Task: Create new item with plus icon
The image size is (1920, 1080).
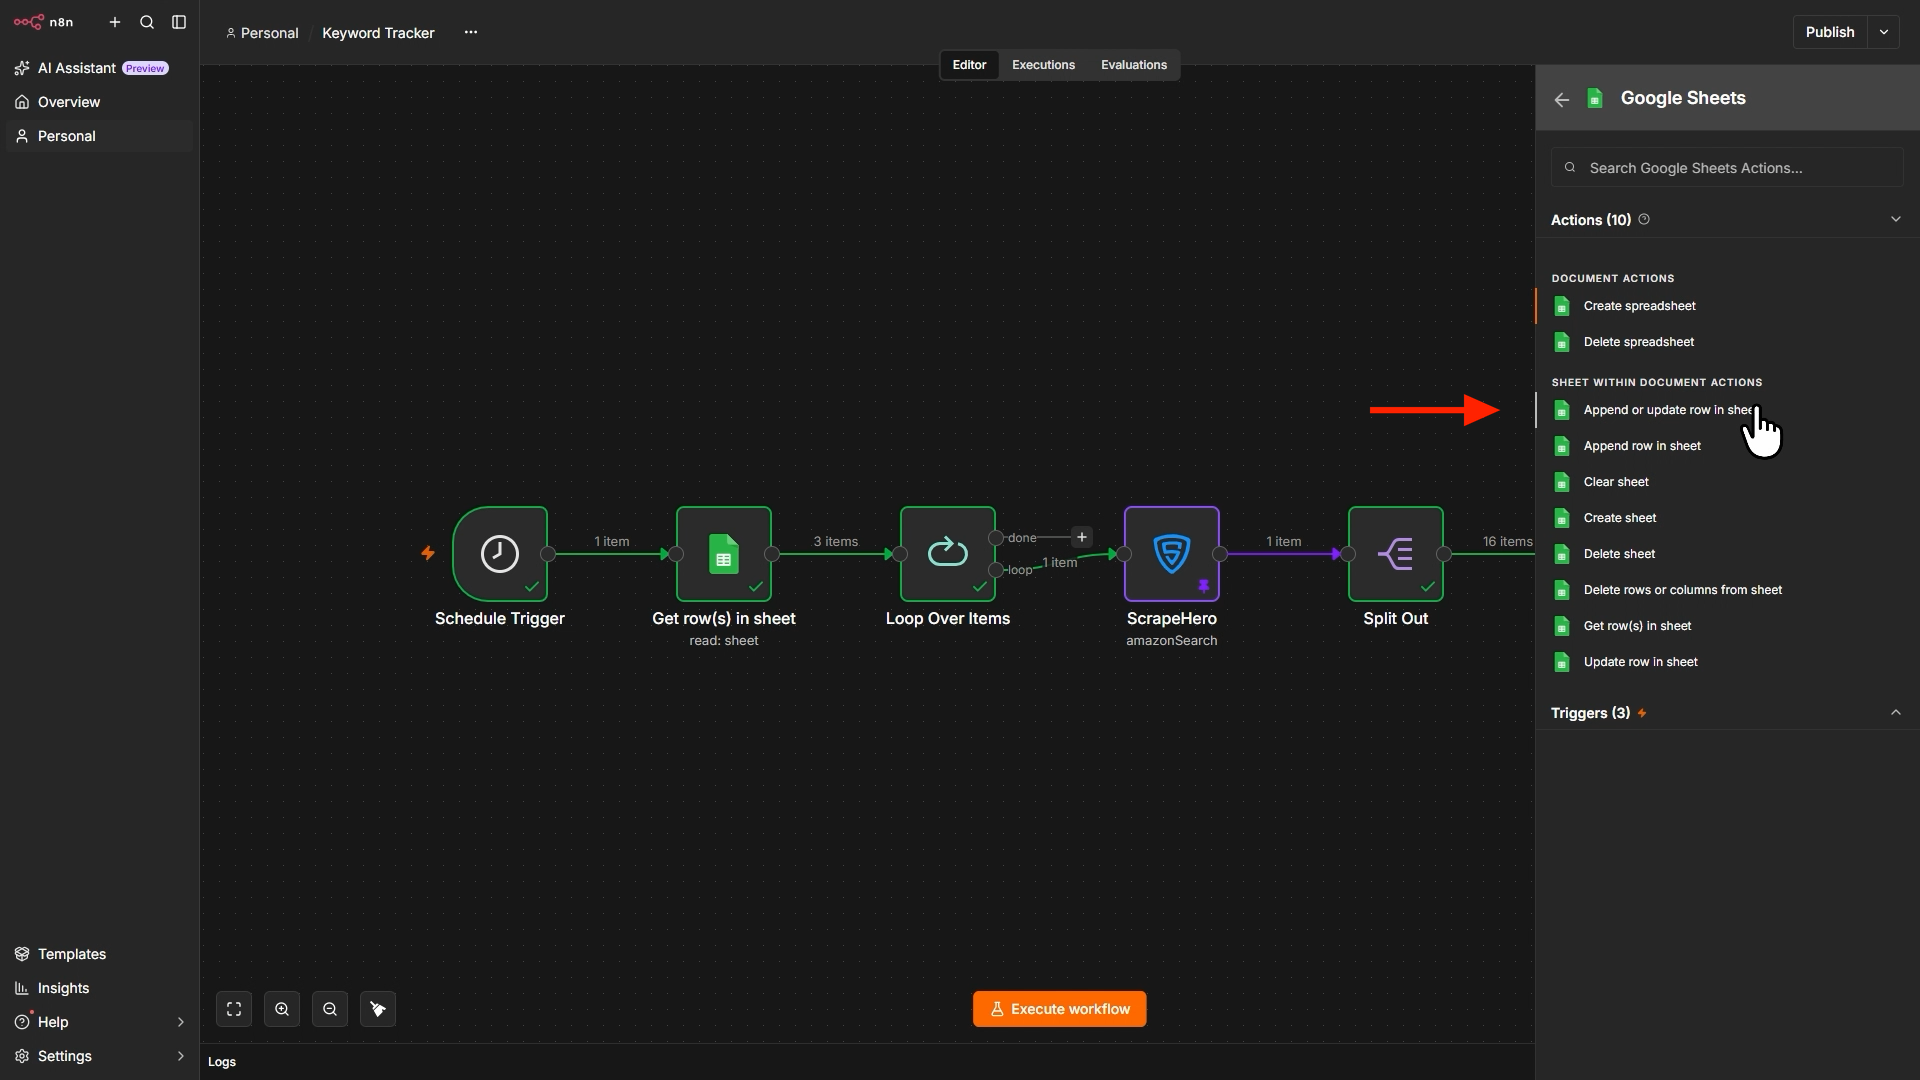Action: [x=115, y=22]
